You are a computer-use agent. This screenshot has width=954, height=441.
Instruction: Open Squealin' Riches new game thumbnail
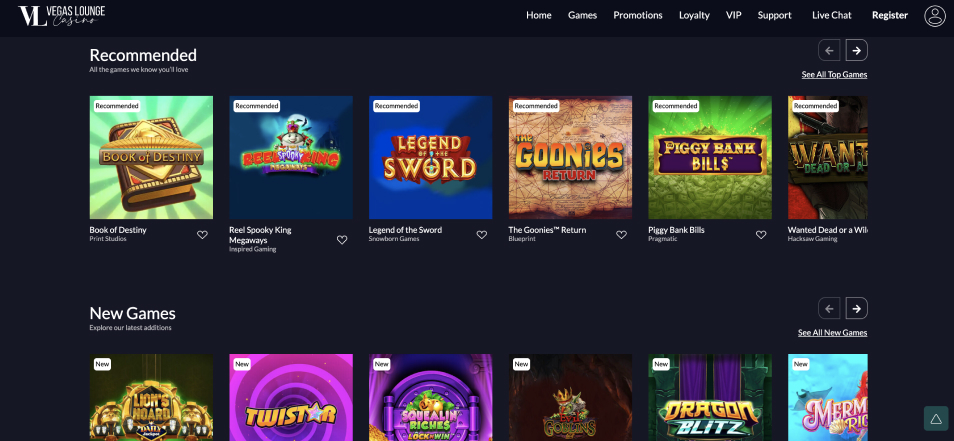[x=430, y=397]
